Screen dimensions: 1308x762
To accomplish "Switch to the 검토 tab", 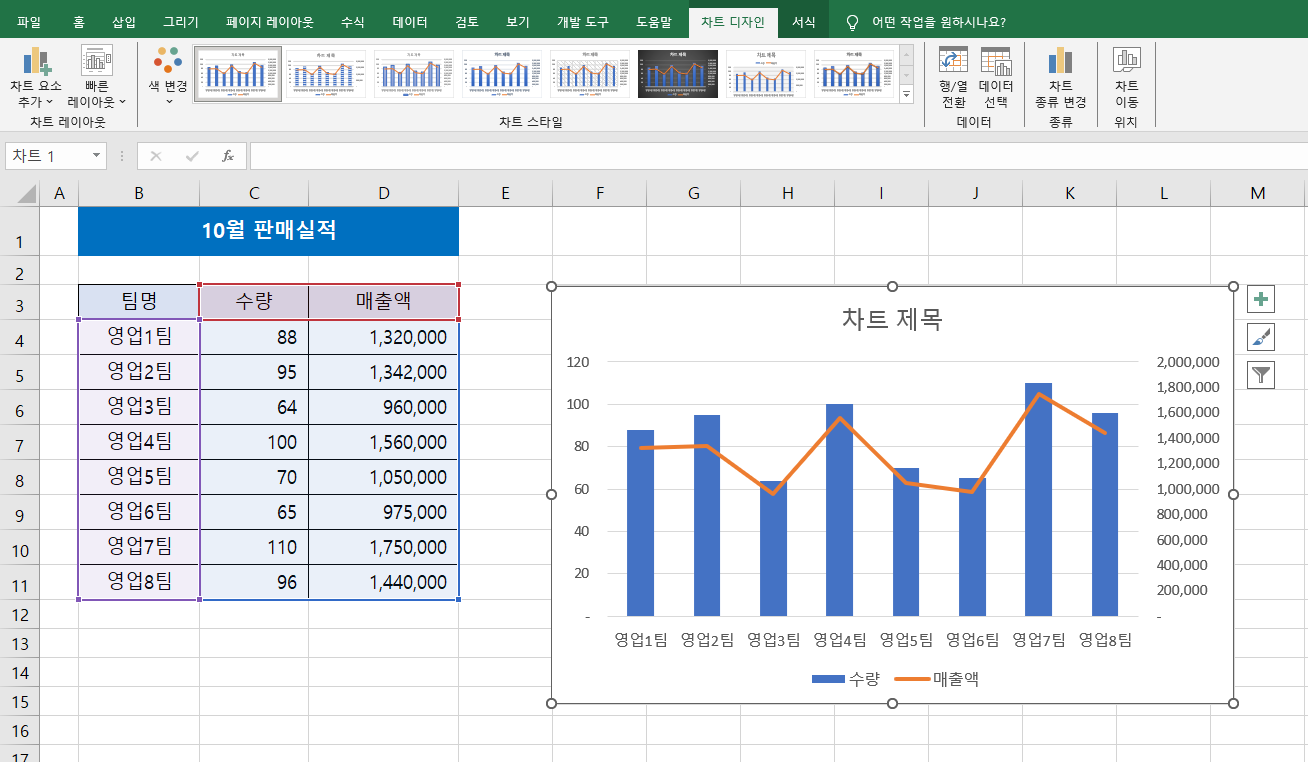I will pos(467,21).
